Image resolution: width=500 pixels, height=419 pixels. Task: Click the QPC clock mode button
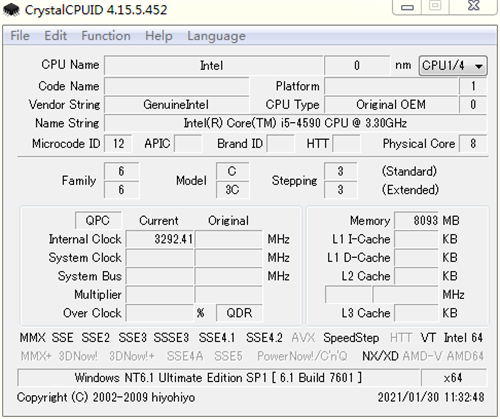point(98,220)
